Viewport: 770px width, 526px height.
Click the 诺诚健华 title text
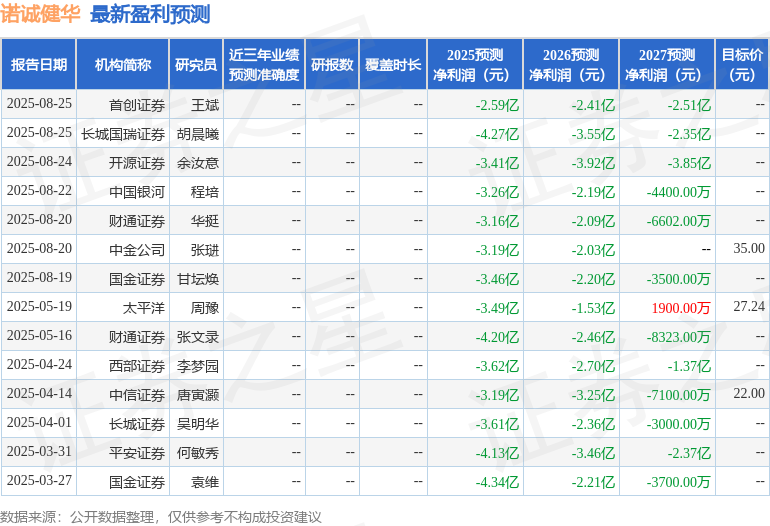[40, 14]
